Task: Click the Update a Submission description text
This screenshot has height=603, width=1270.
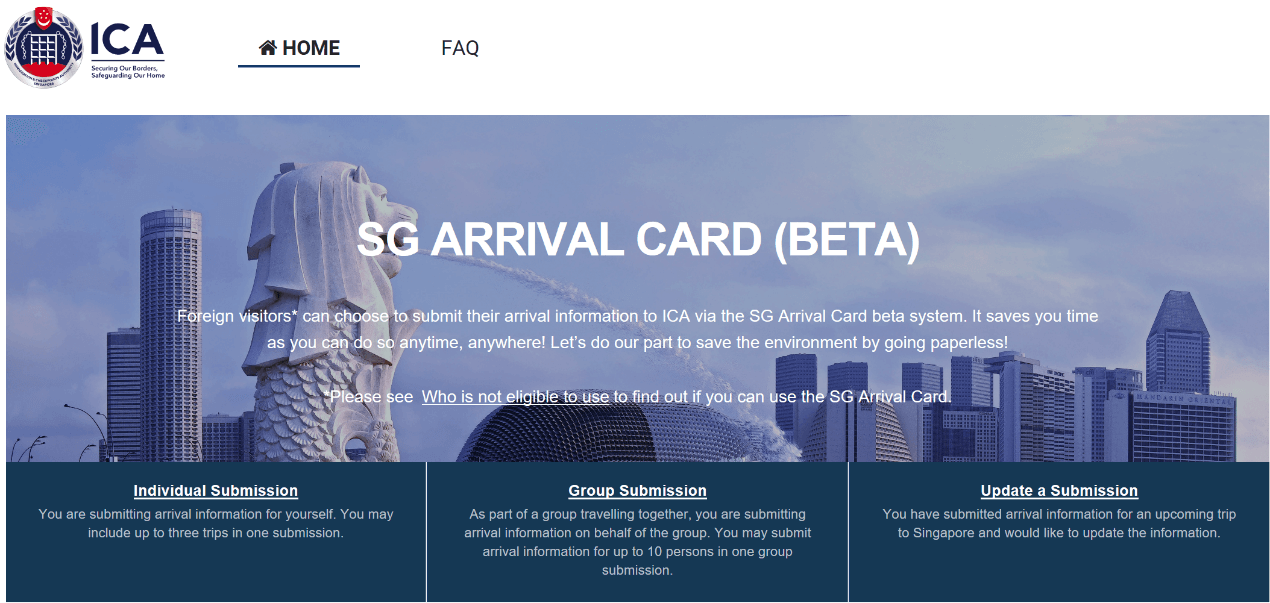Action: coord(1059,523)
